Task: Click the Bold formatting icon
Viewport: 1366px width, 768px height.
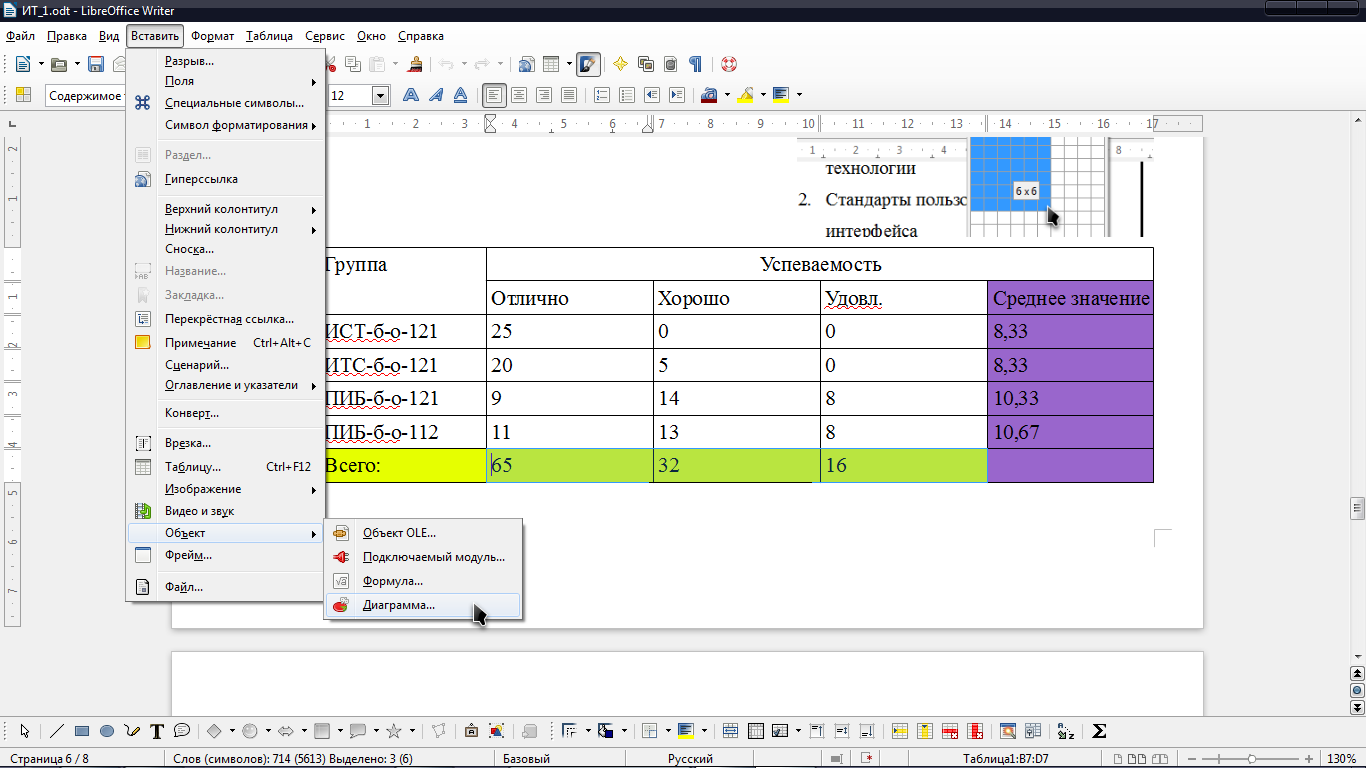Action: point(410,95)
